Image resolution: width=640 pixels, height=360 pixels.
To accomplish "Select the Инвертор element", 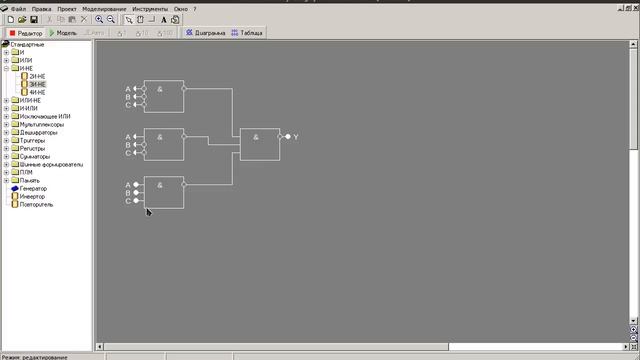I will [x=32, y=197].
